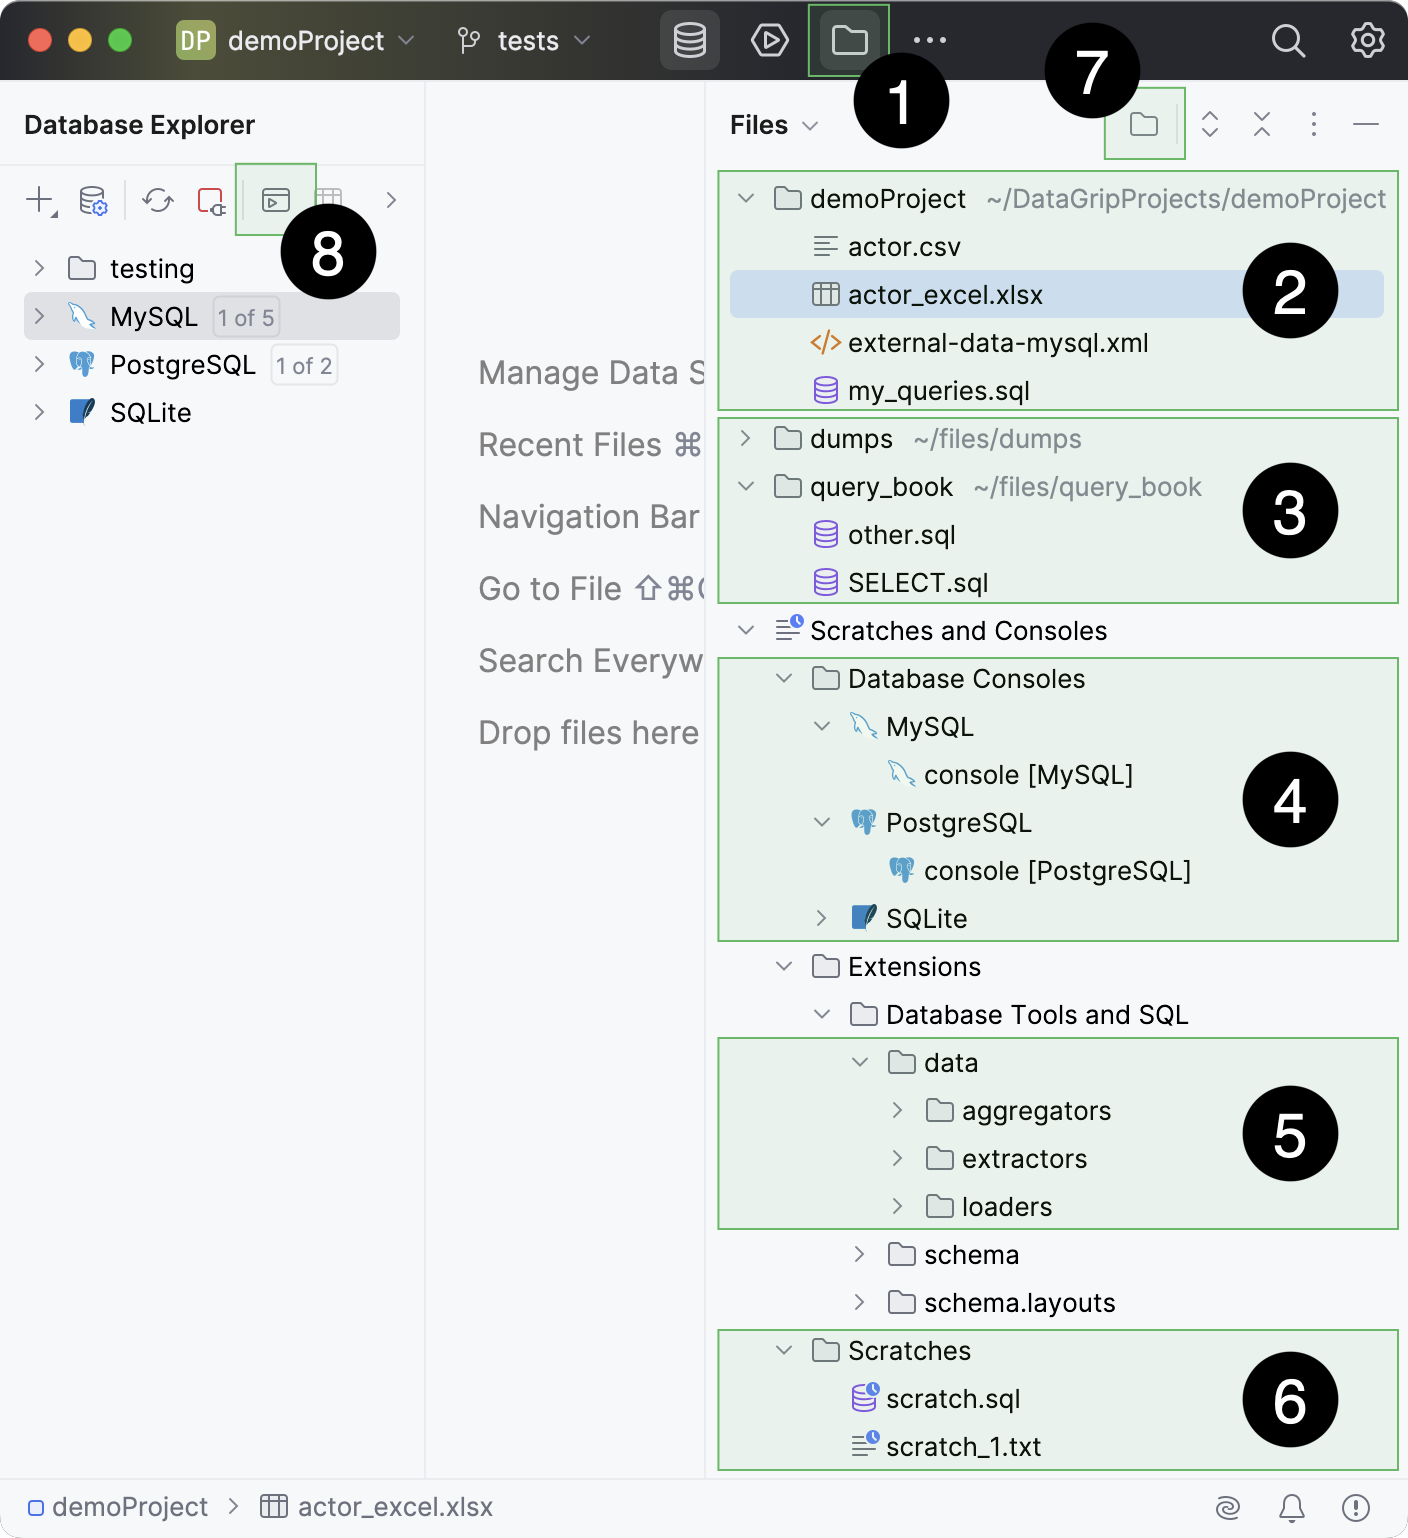
Task: Open the notifications bell in status bar
Action: click(1291, 1506)
